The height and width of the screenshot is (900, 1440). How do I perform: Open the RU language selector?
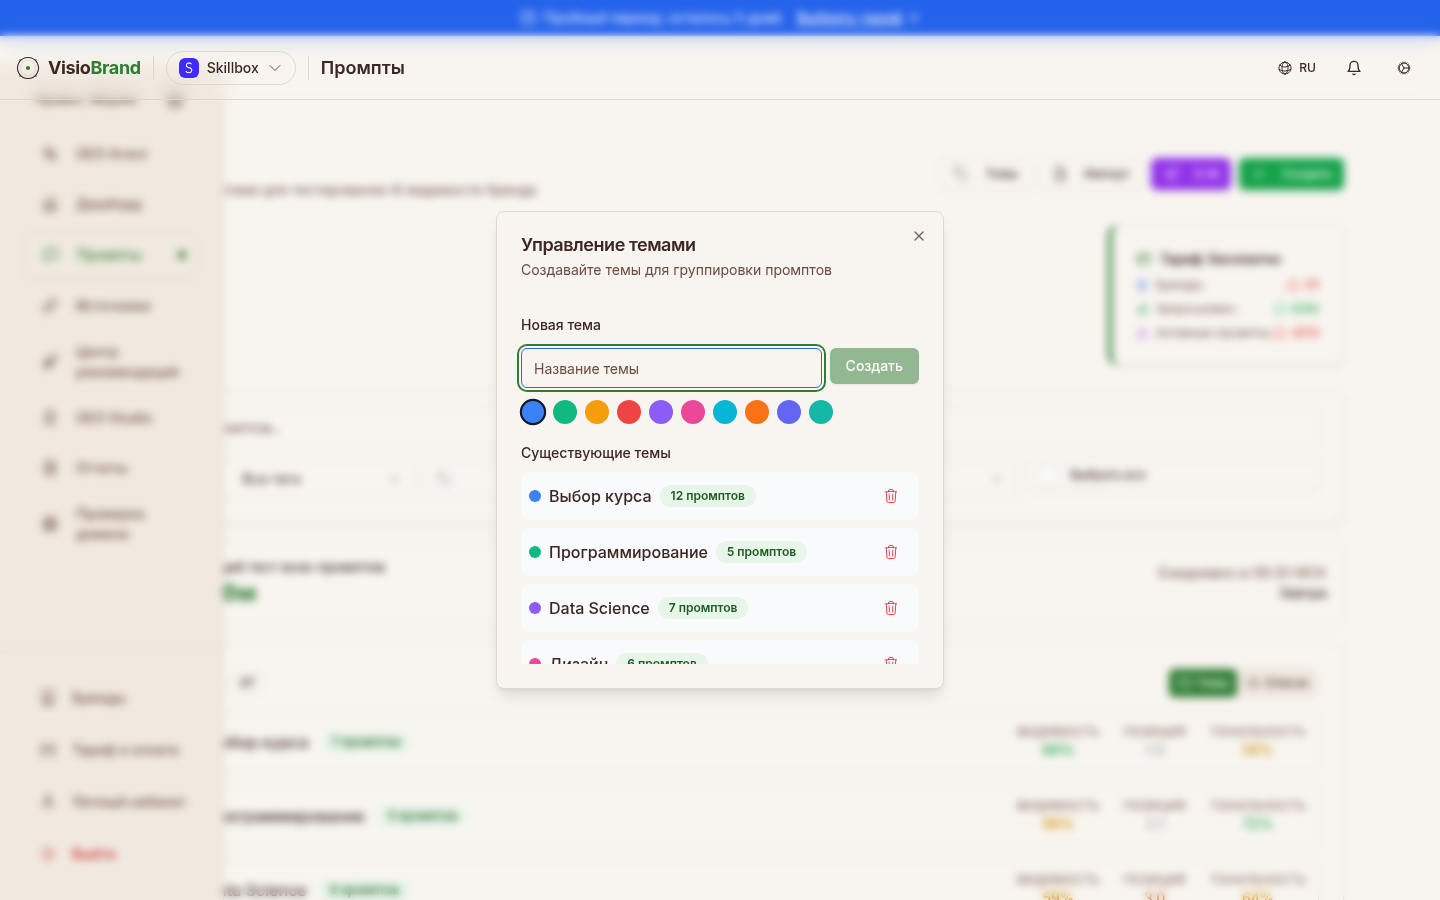[1297, 68]
